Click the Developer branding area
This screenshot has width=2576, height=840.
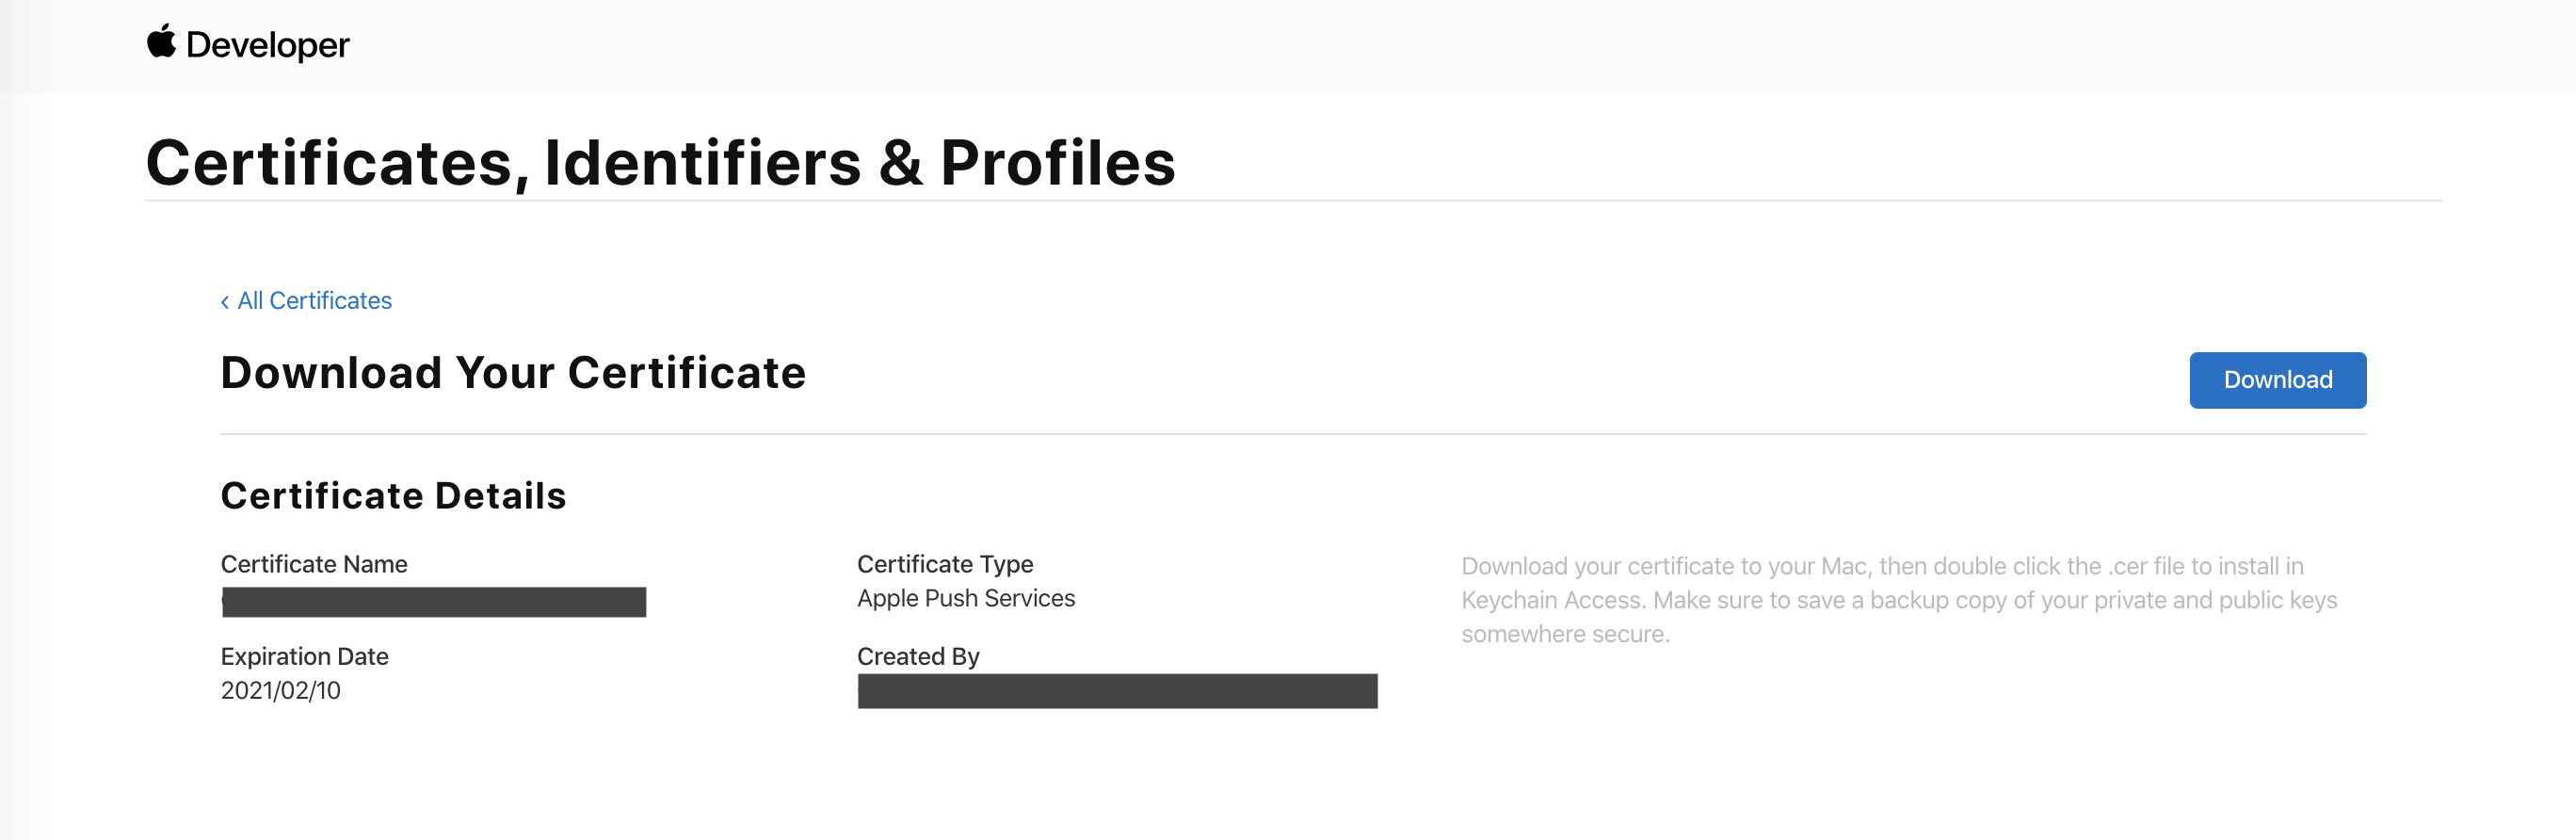tap(248, 44)
